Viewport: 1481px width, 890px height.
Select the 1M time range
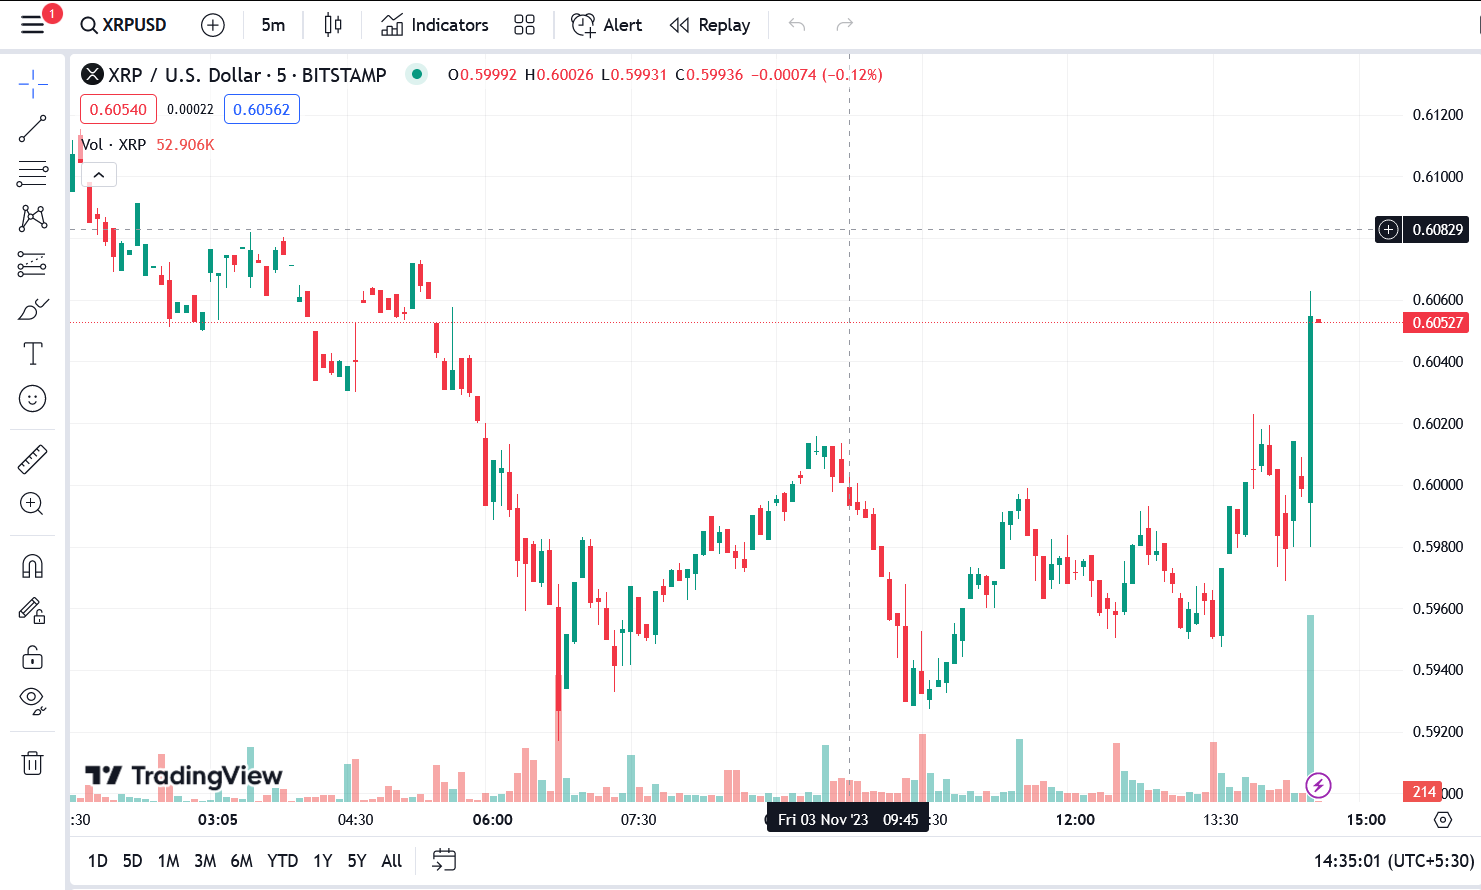(x=168, y=860)
